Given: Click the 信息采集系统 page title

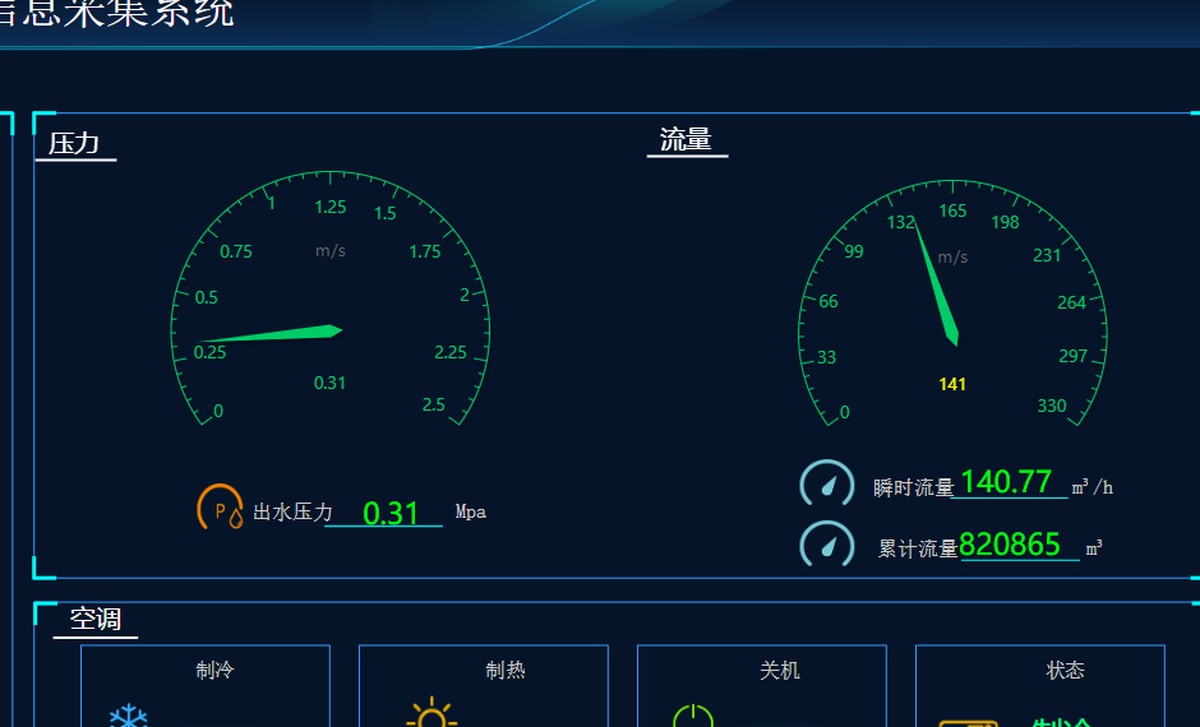Looking at the screenshot, I should click(x=116, y=13).
